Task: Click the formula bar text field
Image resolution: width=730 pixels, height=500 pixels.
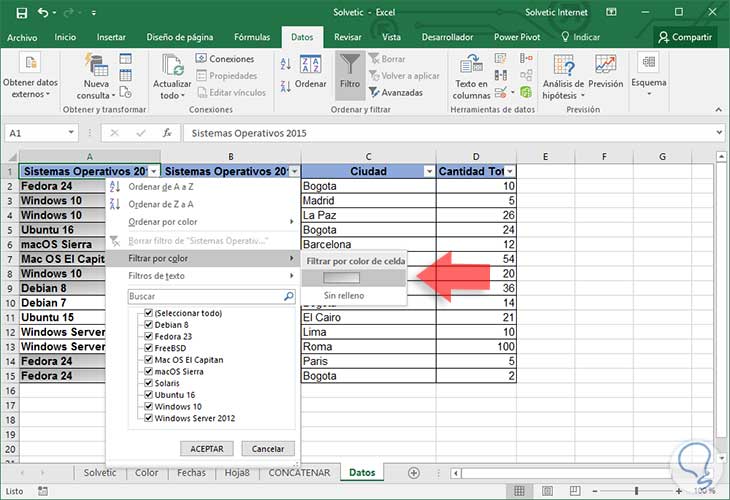Action: (449, 133)
